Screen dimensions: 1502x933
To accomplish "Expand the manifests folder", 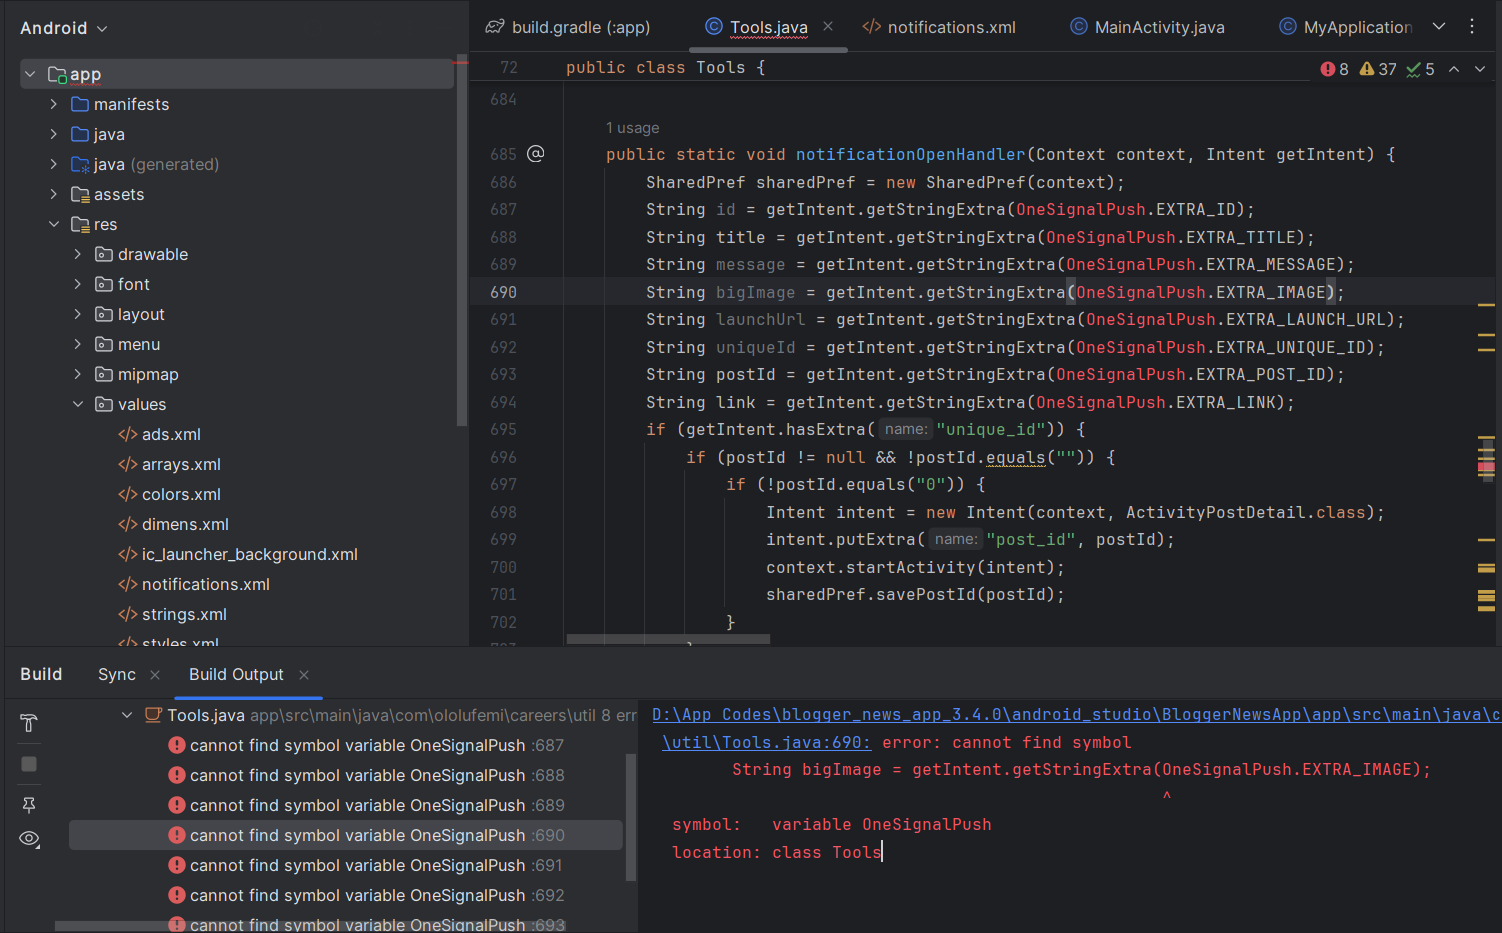I will (x=54, y=104).
